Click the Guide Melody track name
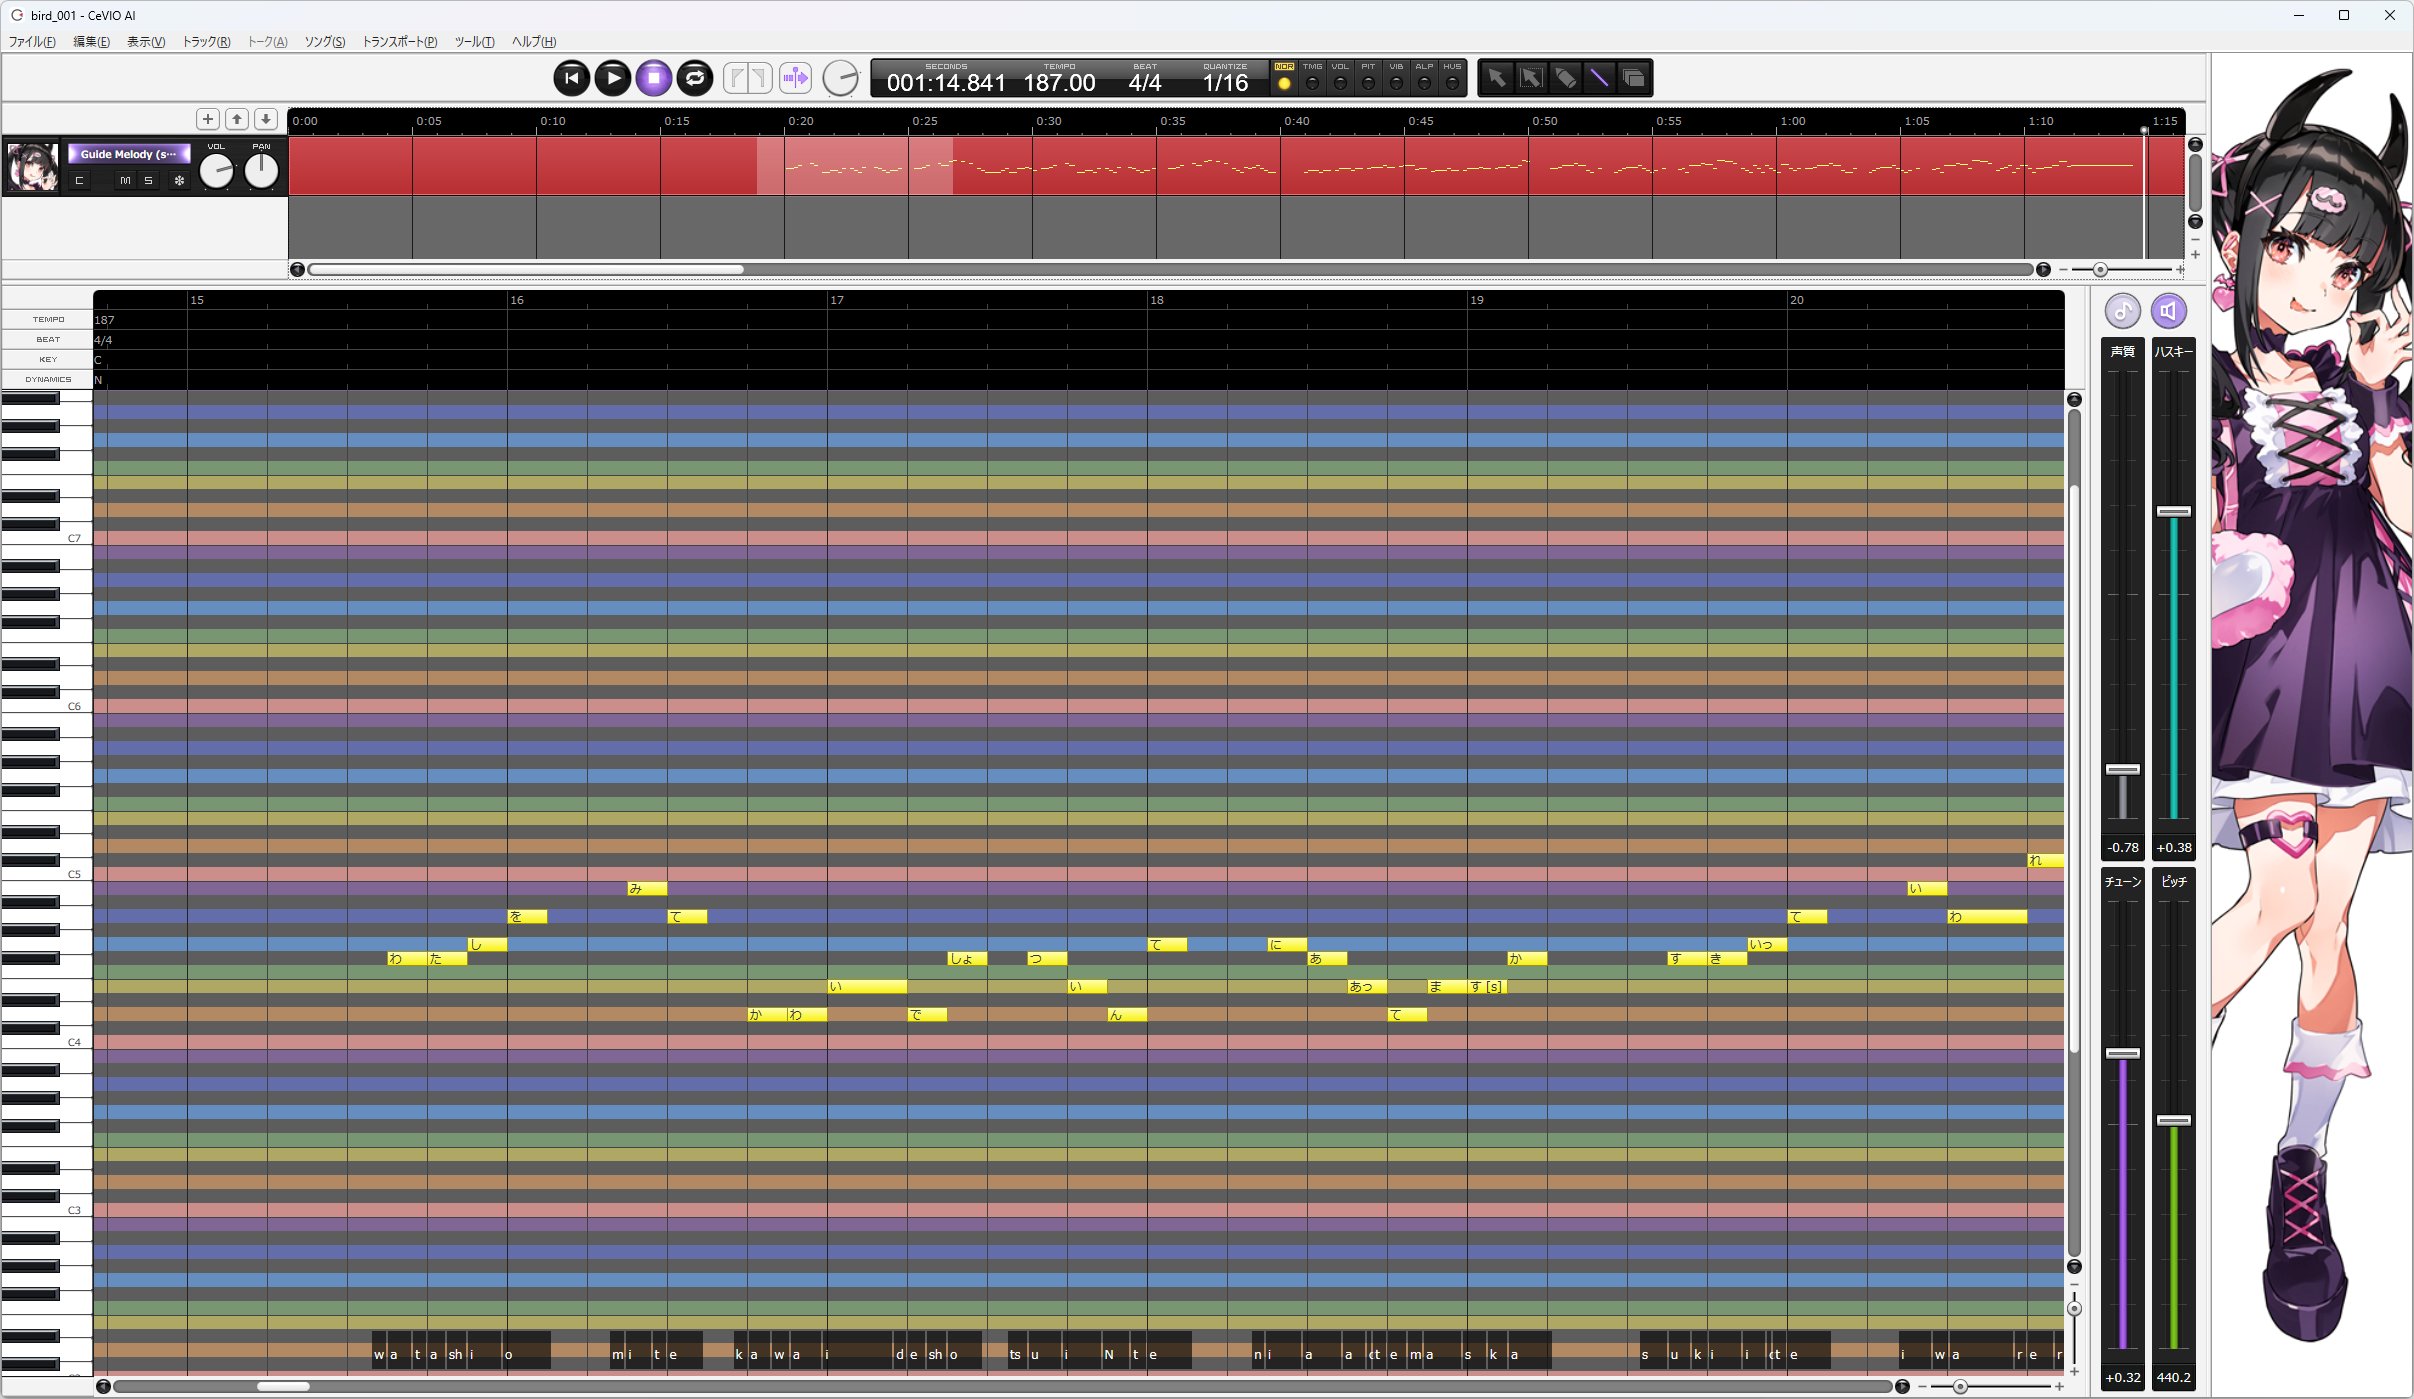 click(x=129, y=154)
